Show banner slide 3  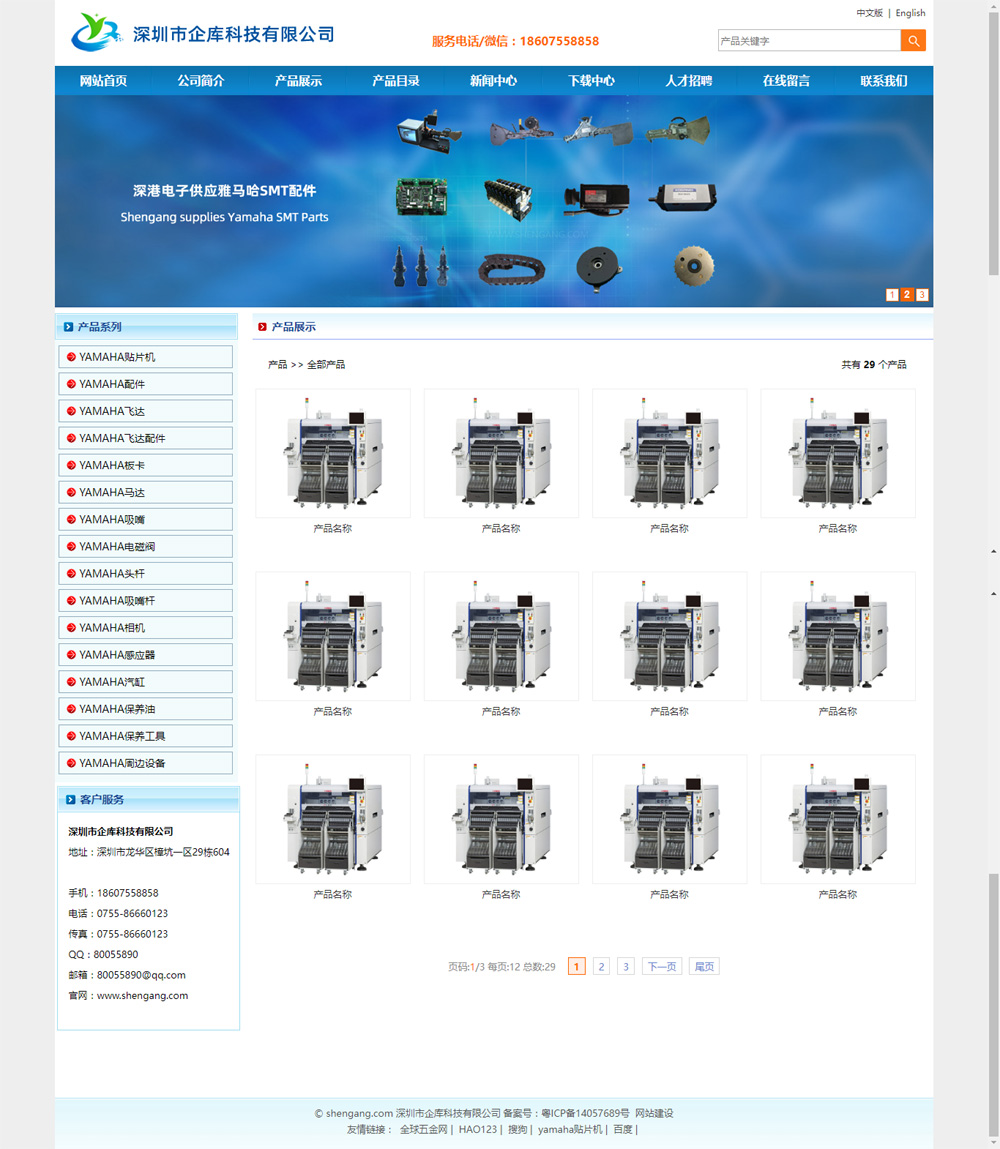[x=922, y=295]
